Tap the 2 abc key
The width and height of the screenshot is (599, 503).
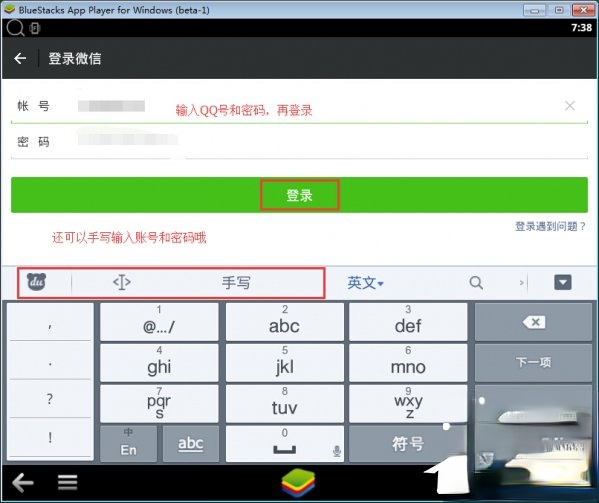coord(285,322)
